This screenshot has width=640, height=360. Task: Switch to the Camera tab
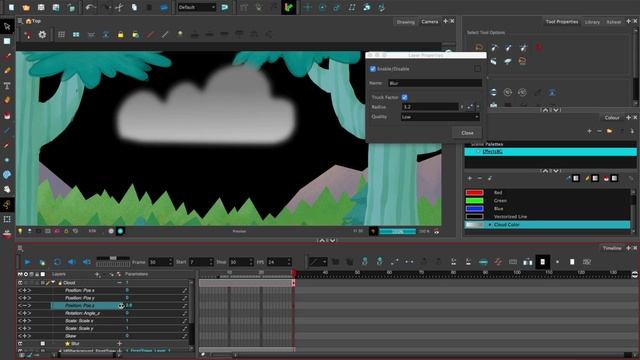pyautogui.click(x=430, y=22)
